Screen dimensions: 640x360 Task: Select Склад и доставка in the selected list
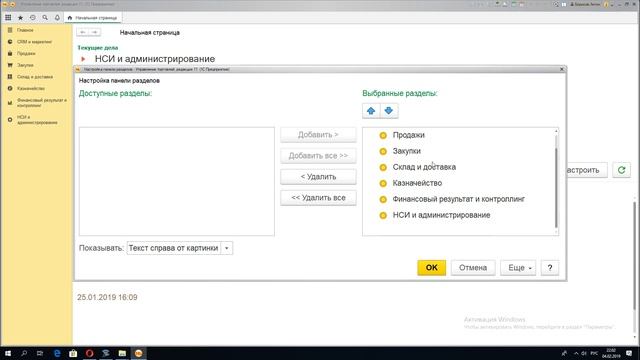point(424,167)
